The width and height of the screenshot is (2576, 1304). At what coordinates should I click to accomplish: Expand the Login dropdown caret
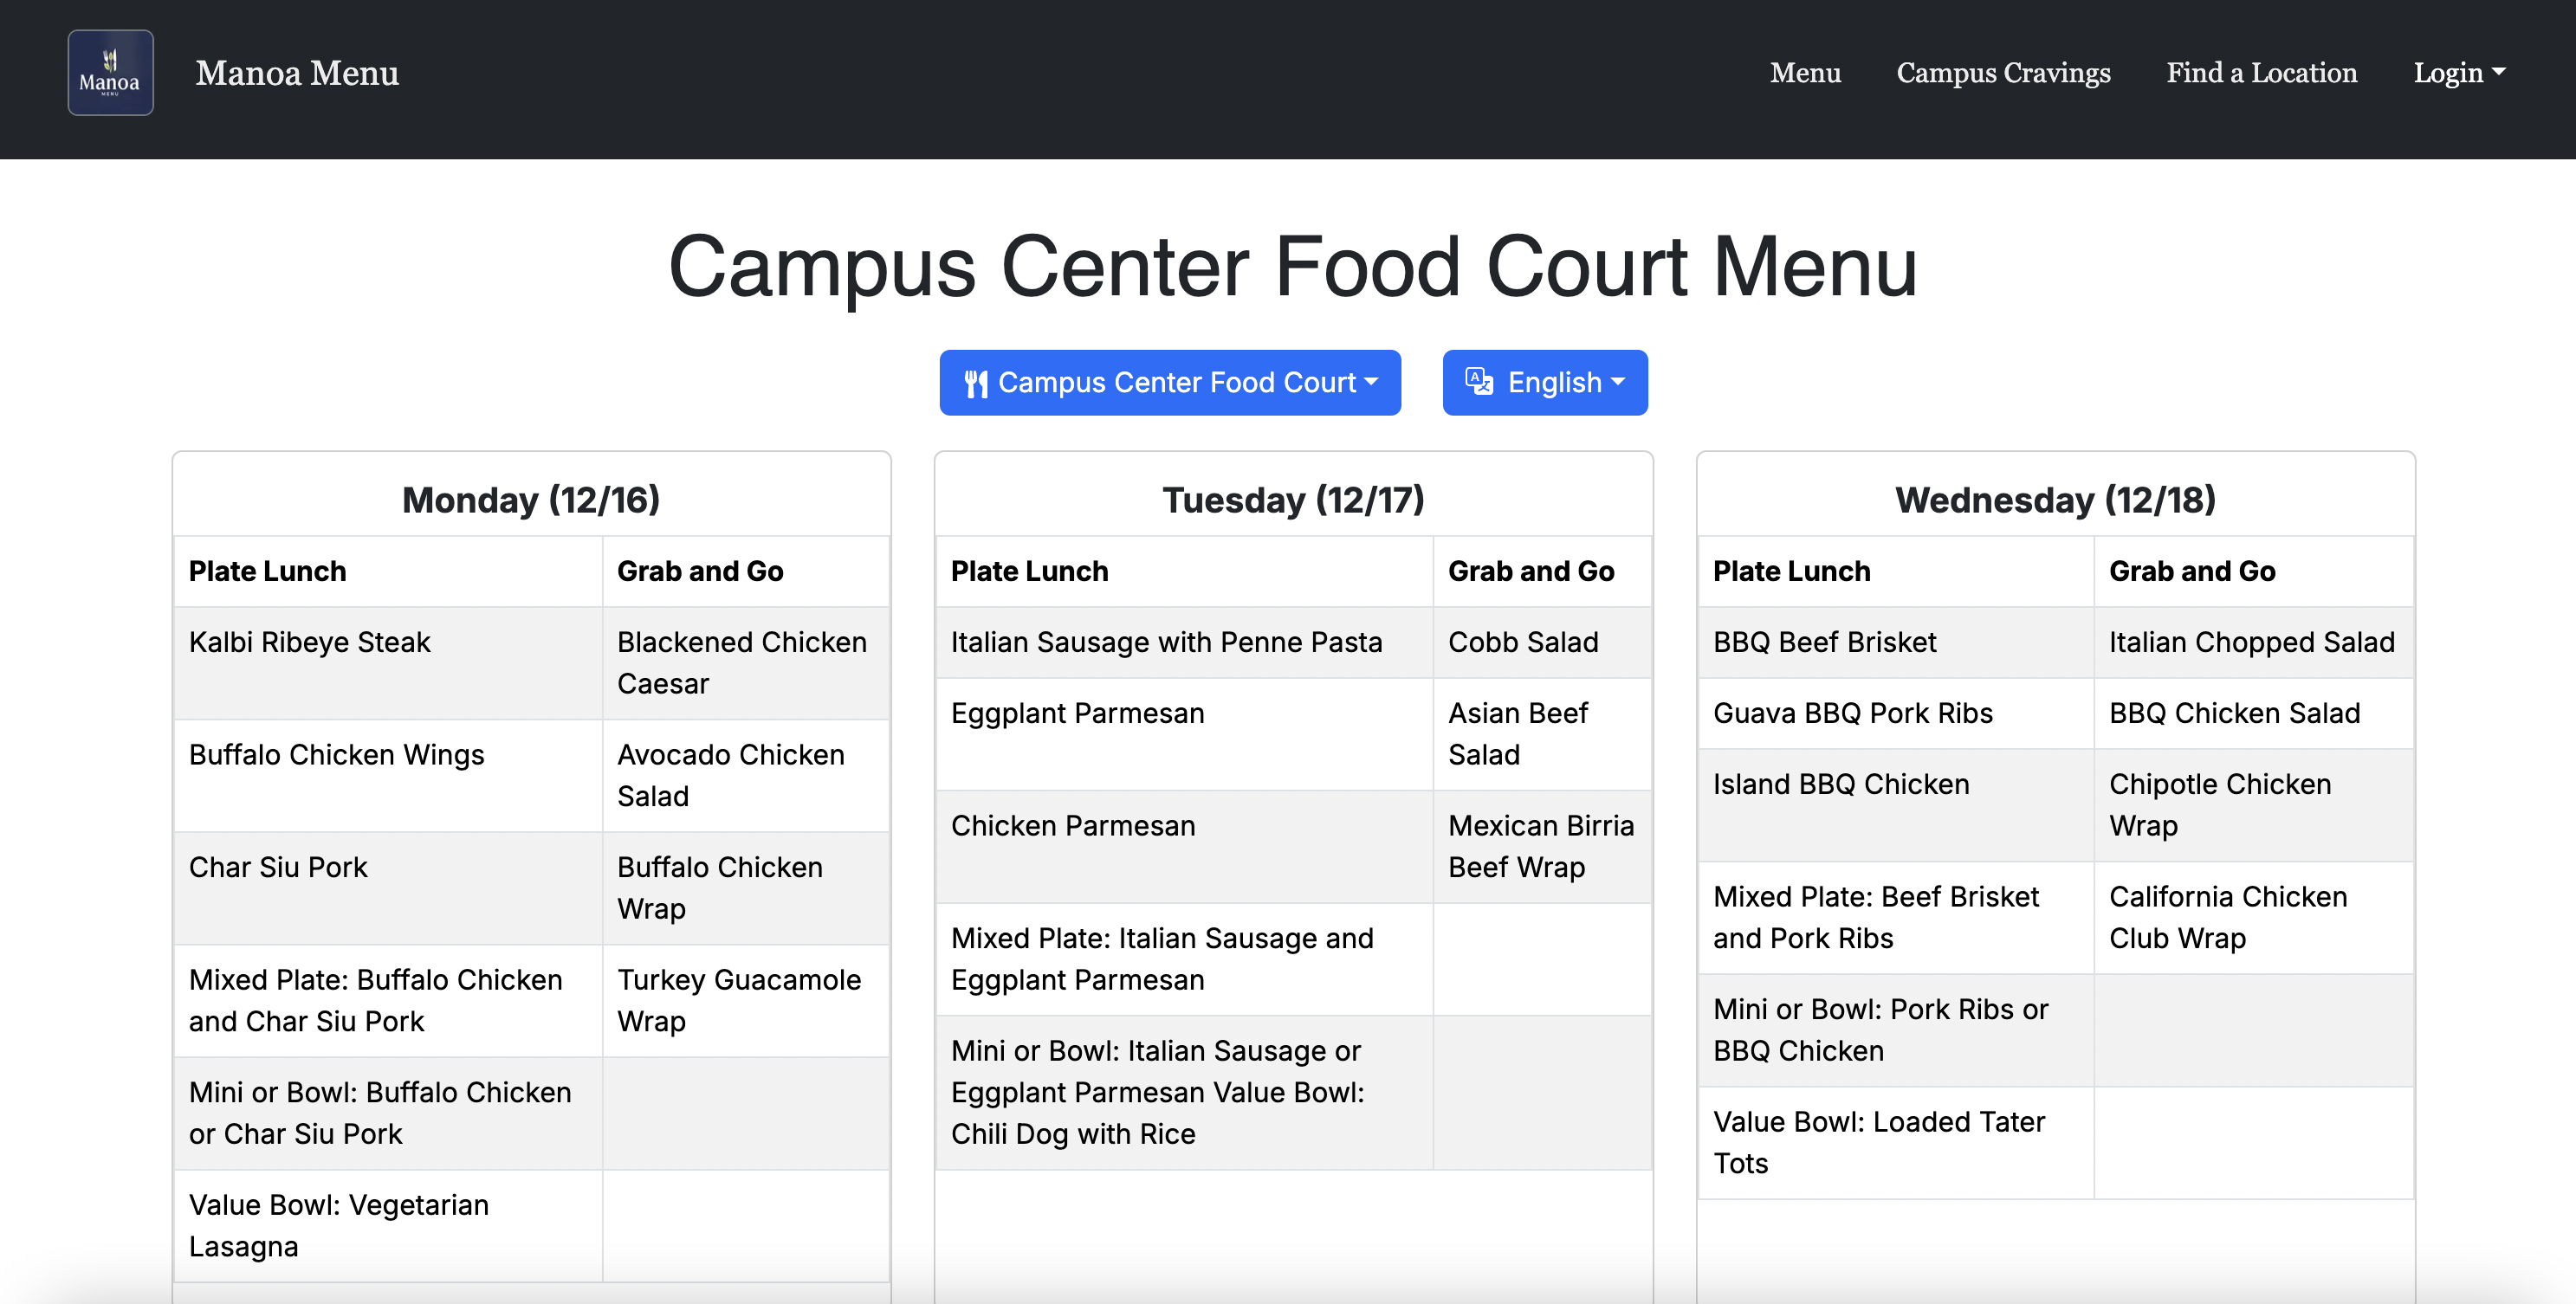[x=2499, y=72]
